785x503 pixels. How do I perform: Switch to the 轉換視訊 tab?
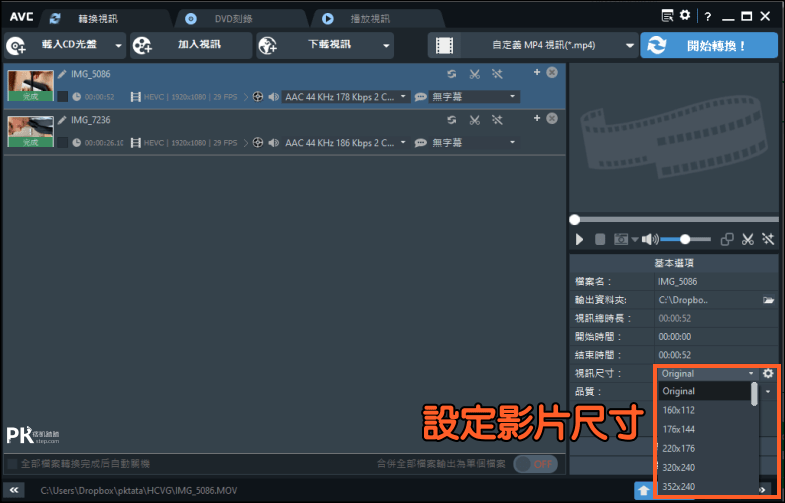point(98,19)
